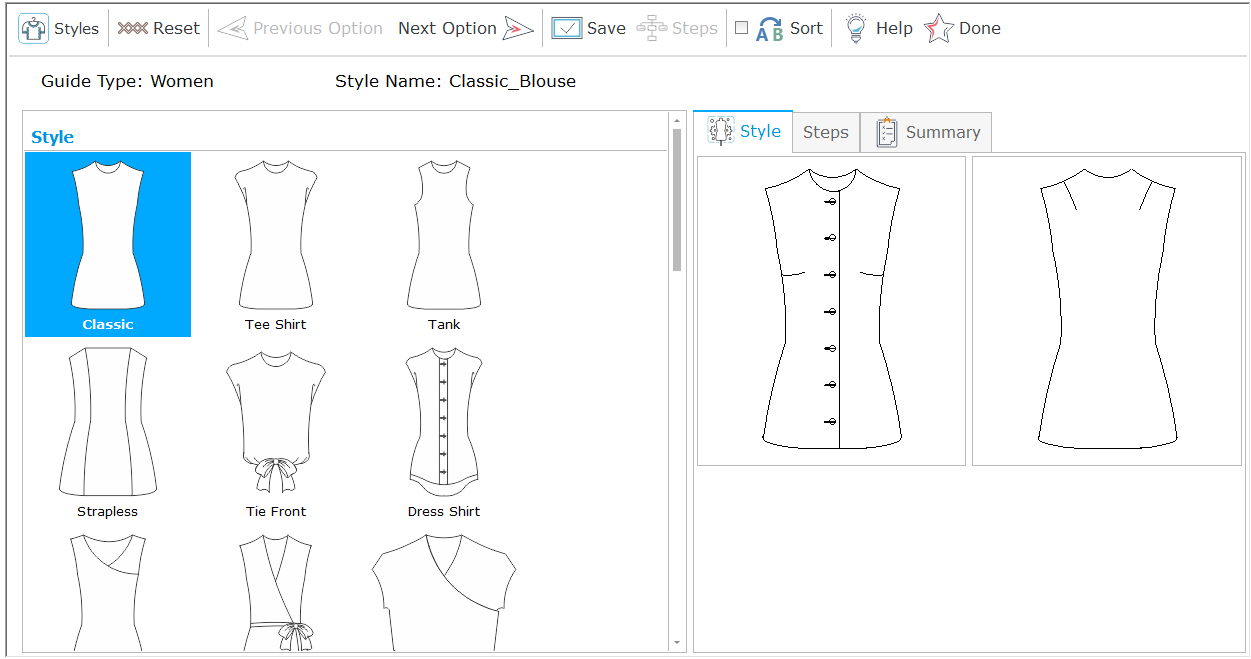The image size is (1251, 659).
Task: Switch to the Style tab
Action: tap(743, 131)
